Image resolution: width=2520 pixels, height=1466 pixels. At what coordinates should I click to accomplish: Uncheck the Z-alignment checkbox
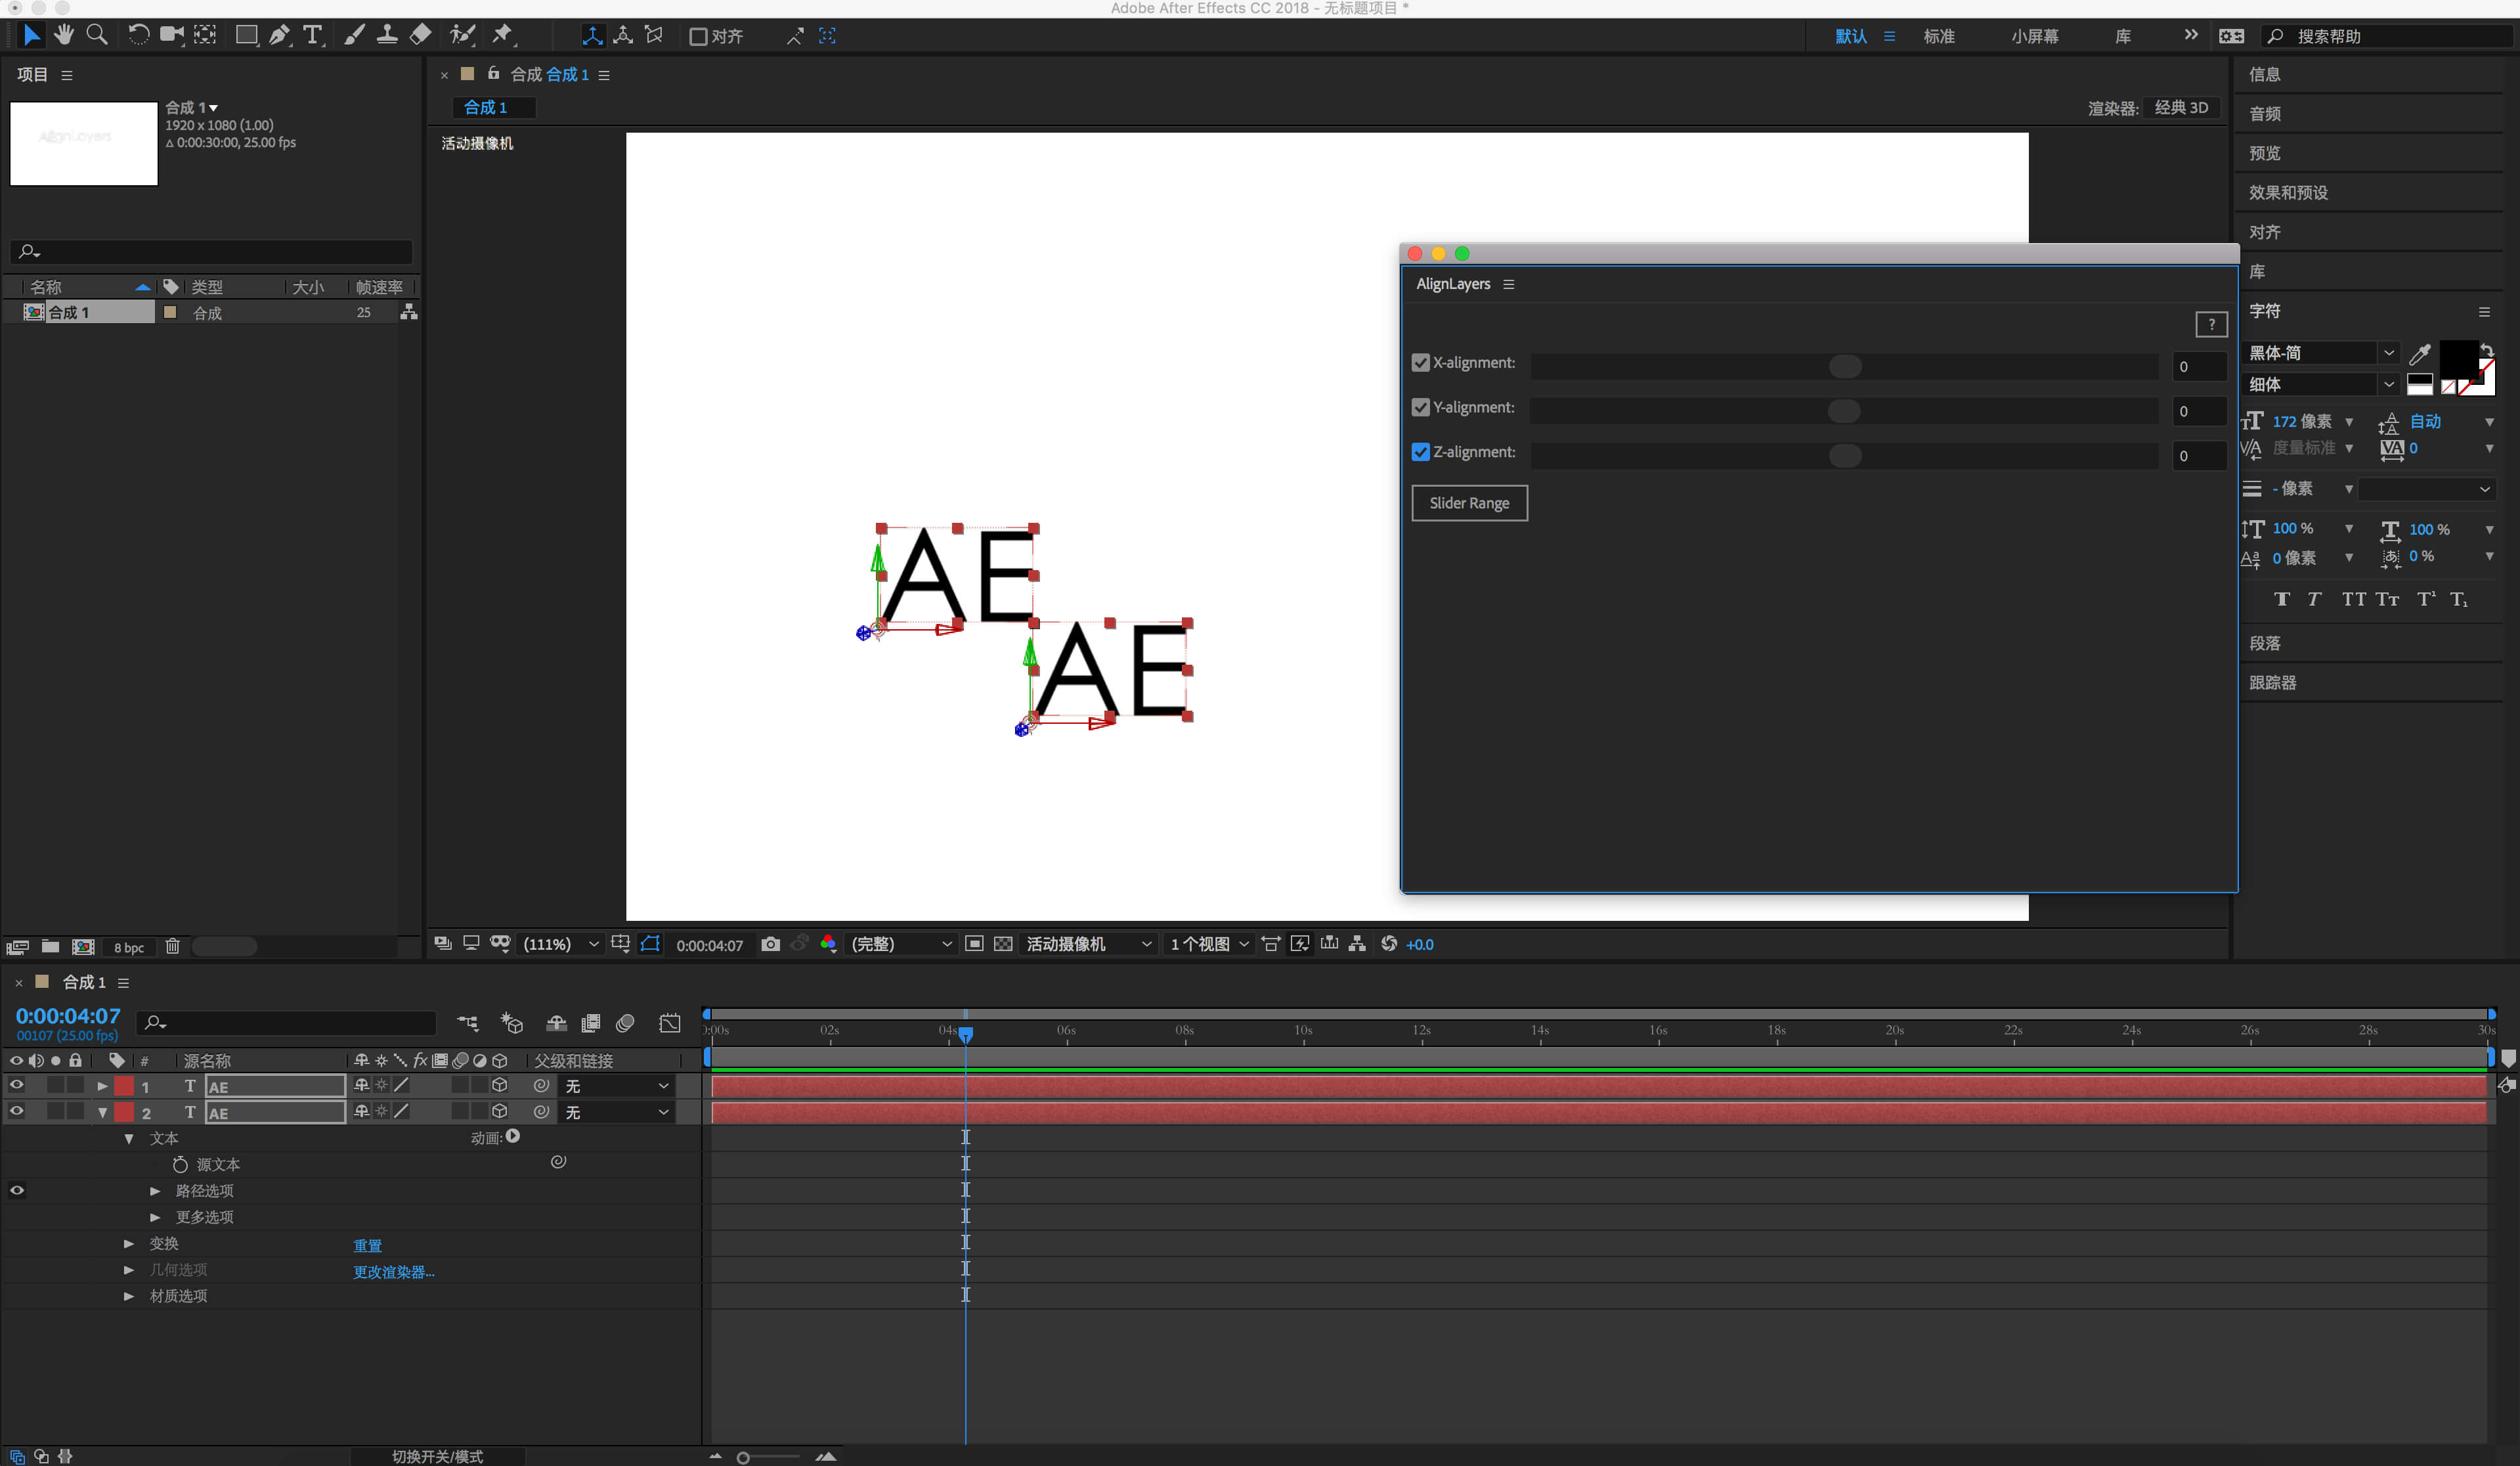click(x=1420, y=452)
